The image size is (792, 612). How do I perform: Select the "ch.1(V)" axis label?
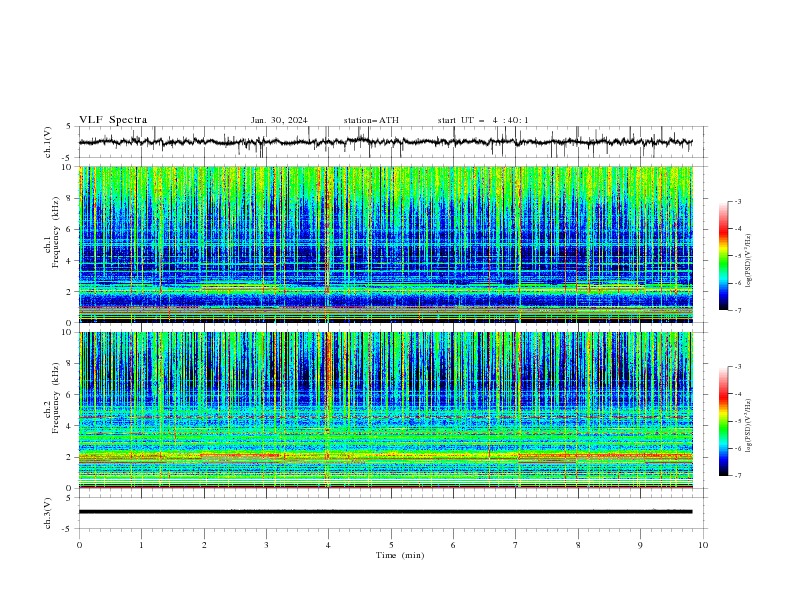pyautogui.click(x=48, y=142)
